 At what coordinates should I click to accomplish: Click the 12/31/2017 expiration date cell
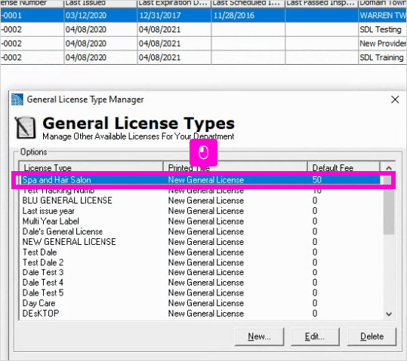point(174,15)
